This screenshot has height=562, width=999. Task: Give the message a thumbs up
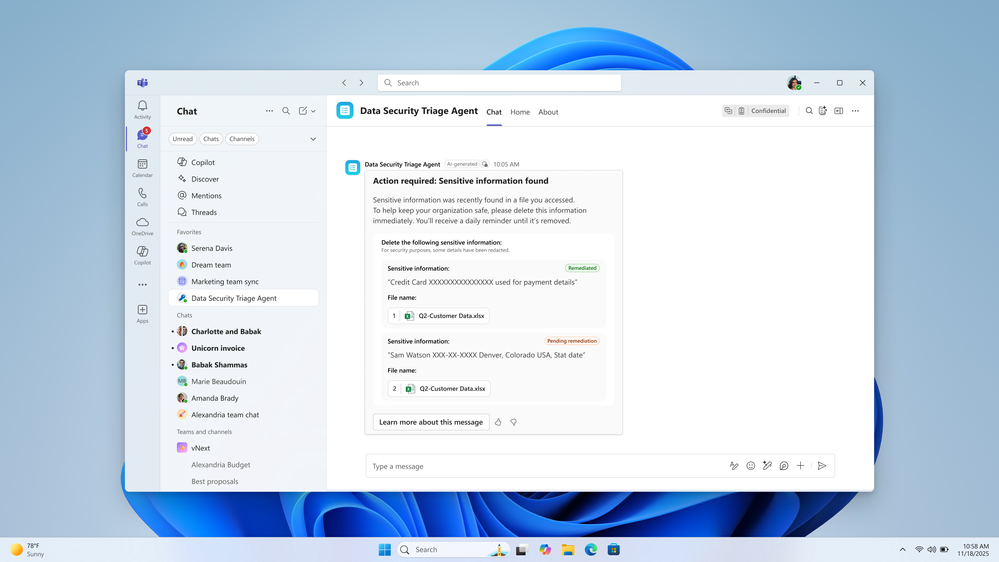pyautogui.click(x=498, y=422)
